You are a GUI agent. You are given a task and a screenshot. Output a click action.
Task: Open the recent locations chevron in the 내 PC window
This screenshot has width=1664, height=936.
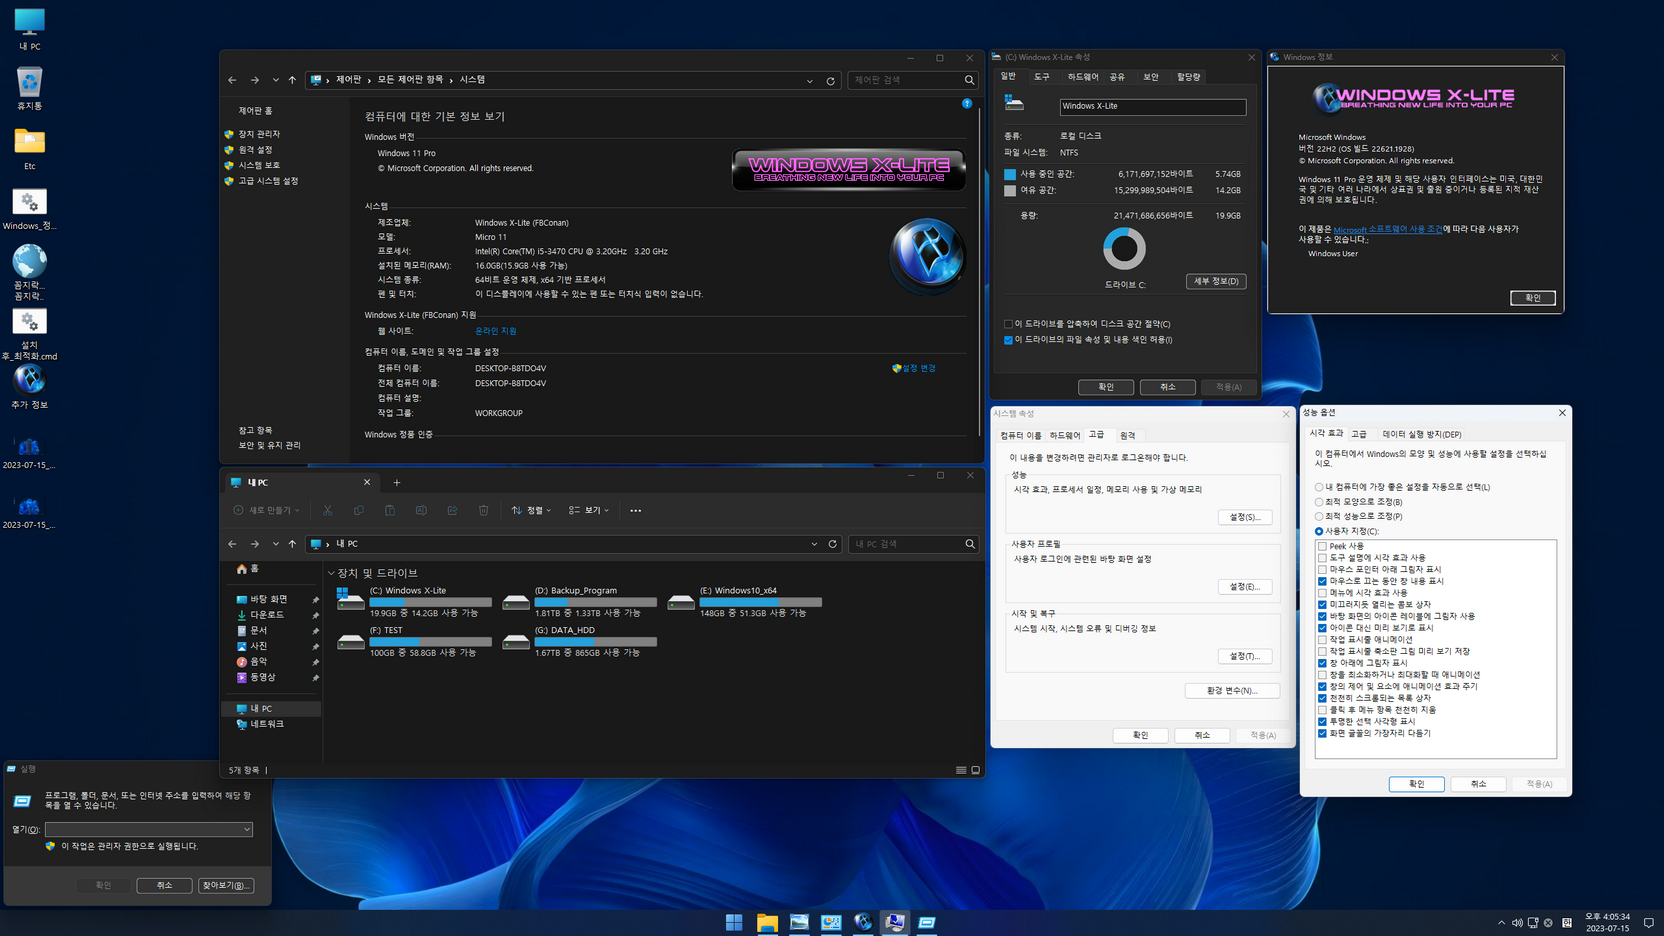[275, 544]
